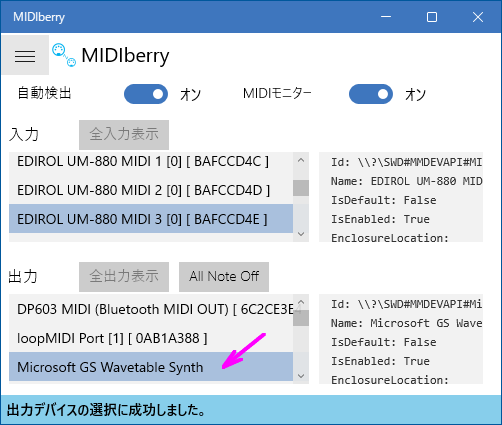Toggle the MIDIモニター switch off
The image size is (502, 425).
[371, 94]
